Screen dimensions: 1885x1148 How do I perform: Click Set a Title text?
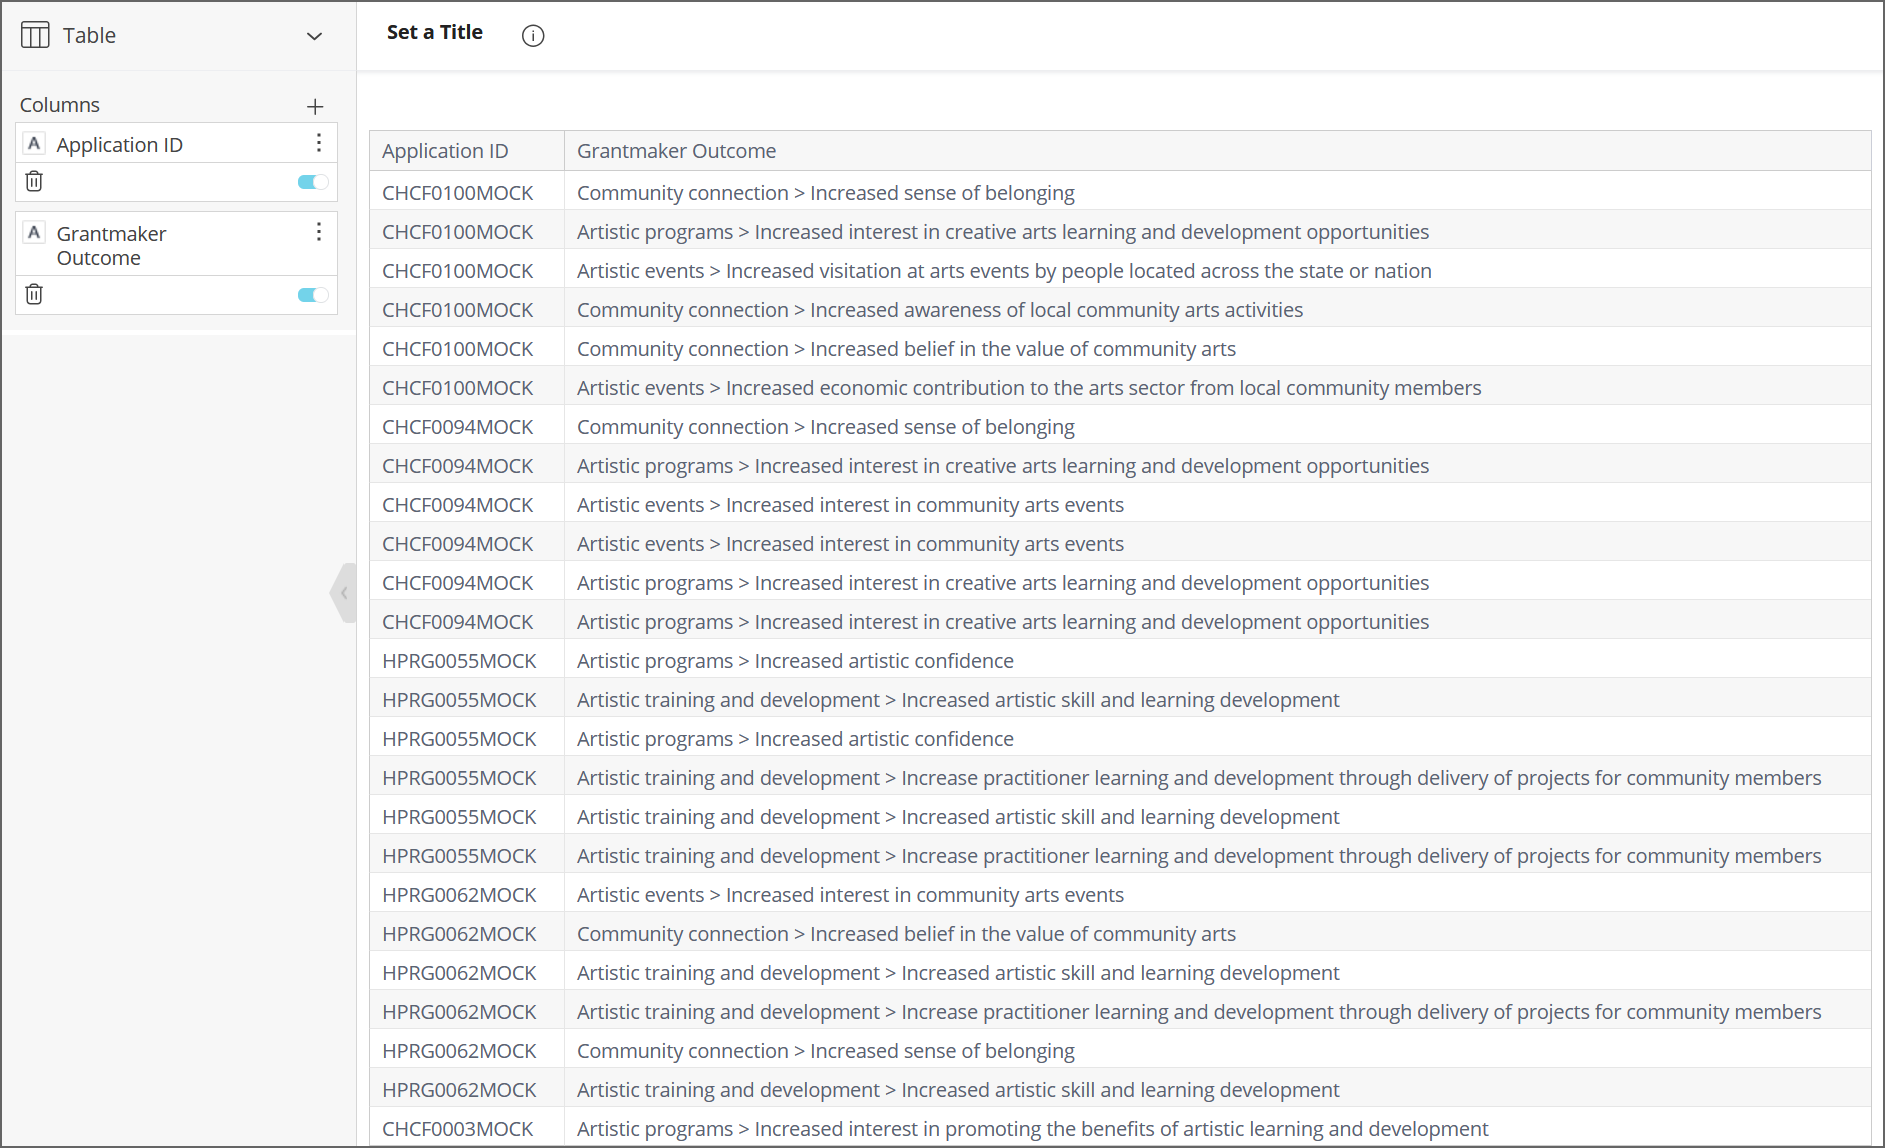point(434,32)
